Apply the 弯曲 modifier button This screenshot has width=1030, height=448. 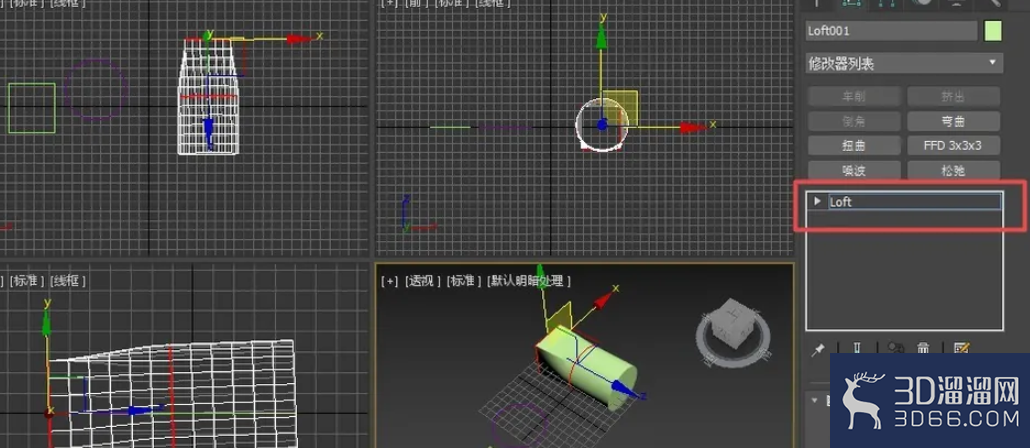(x=953, y=122)
